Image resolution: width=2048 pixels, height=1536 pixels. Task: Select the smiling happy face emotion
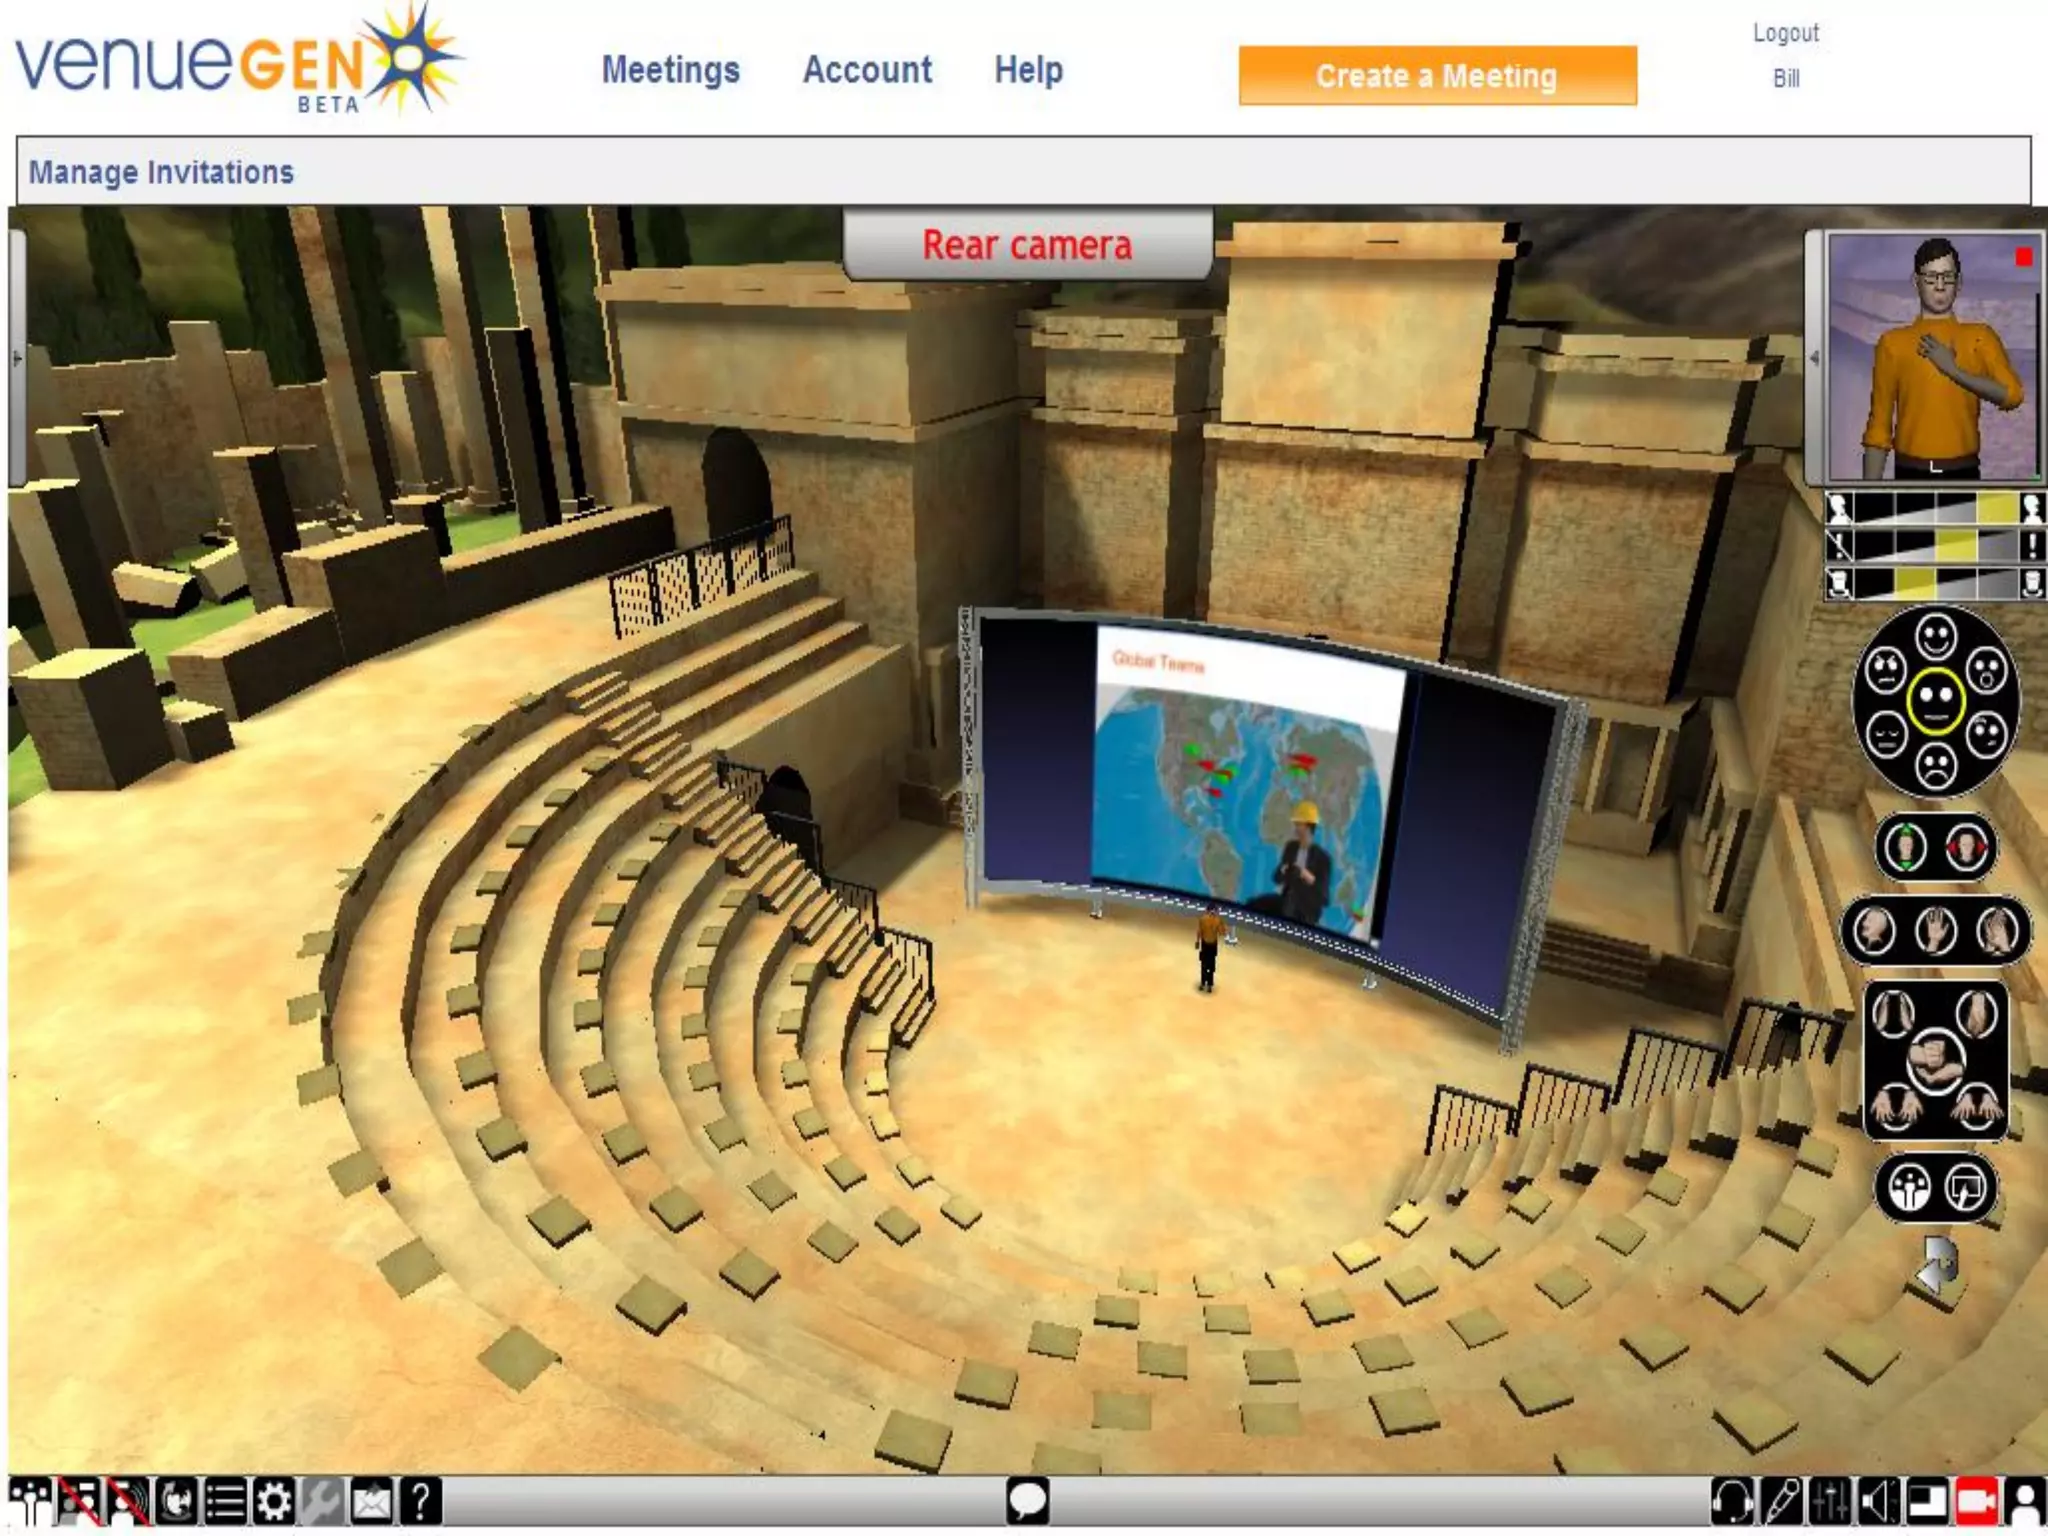(1936, 636)
